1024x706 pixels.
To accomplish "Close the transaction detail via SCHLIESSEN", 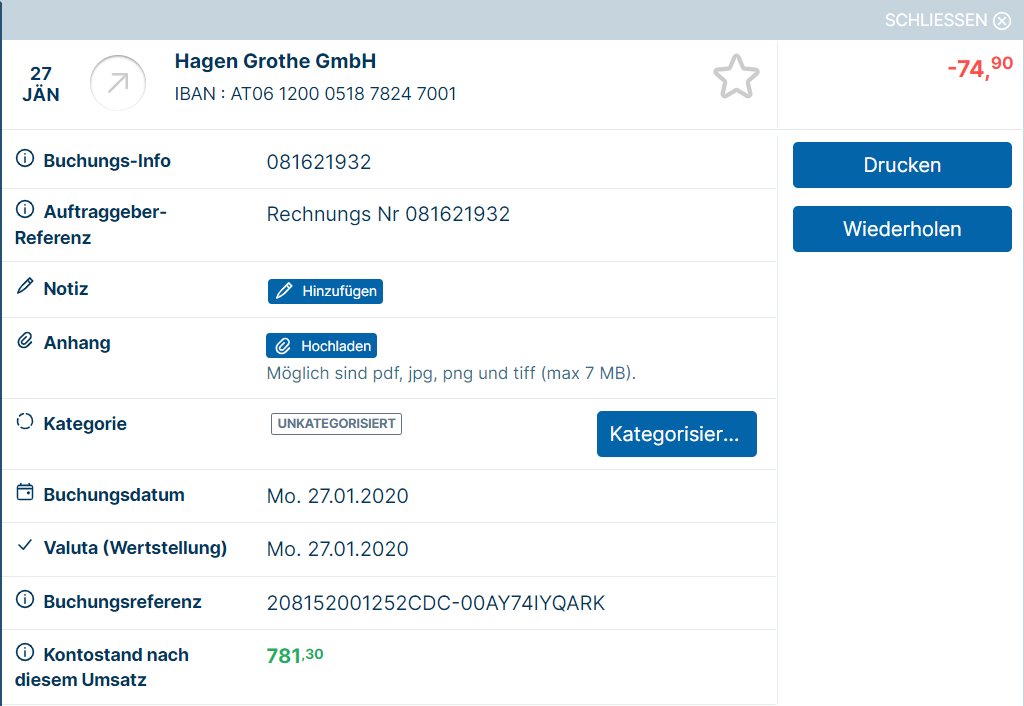I will pos(948,20).
